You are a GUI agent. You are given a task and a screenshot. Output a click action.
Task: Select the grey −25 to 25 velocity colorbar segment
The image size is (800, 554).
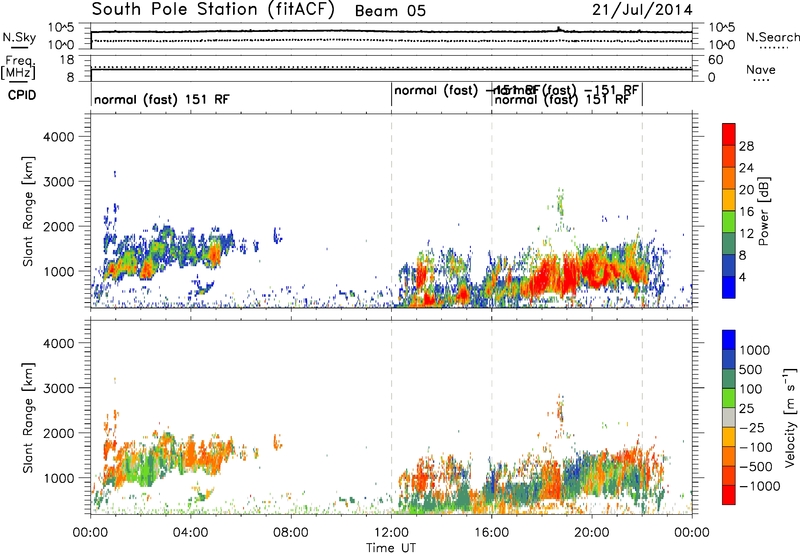pos(729,417)
